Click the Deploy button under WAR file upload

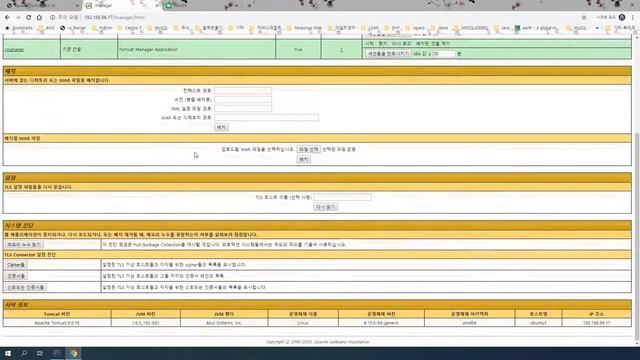pos(304,159)
